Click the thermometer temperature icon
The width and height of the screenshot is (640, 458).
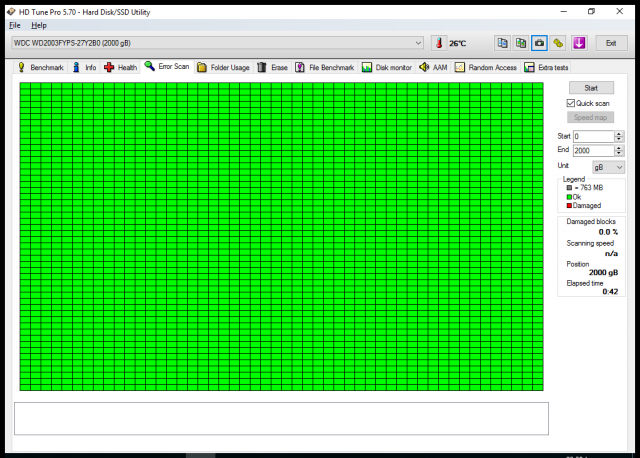click(439, 43)
